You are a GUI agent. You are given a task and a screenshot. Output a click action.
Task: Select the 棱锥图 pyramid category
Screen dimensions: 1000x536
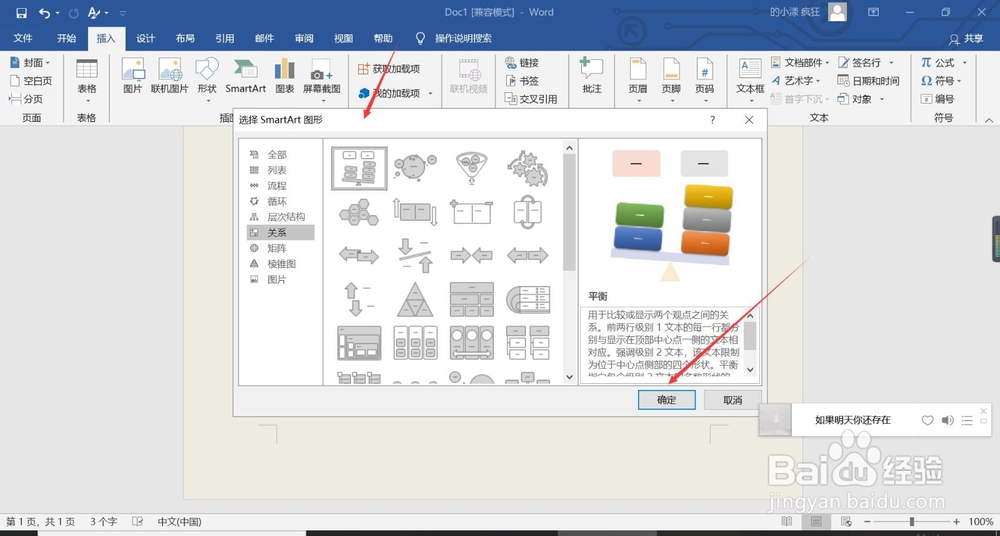pyautogui.click(x=281, y=264)
